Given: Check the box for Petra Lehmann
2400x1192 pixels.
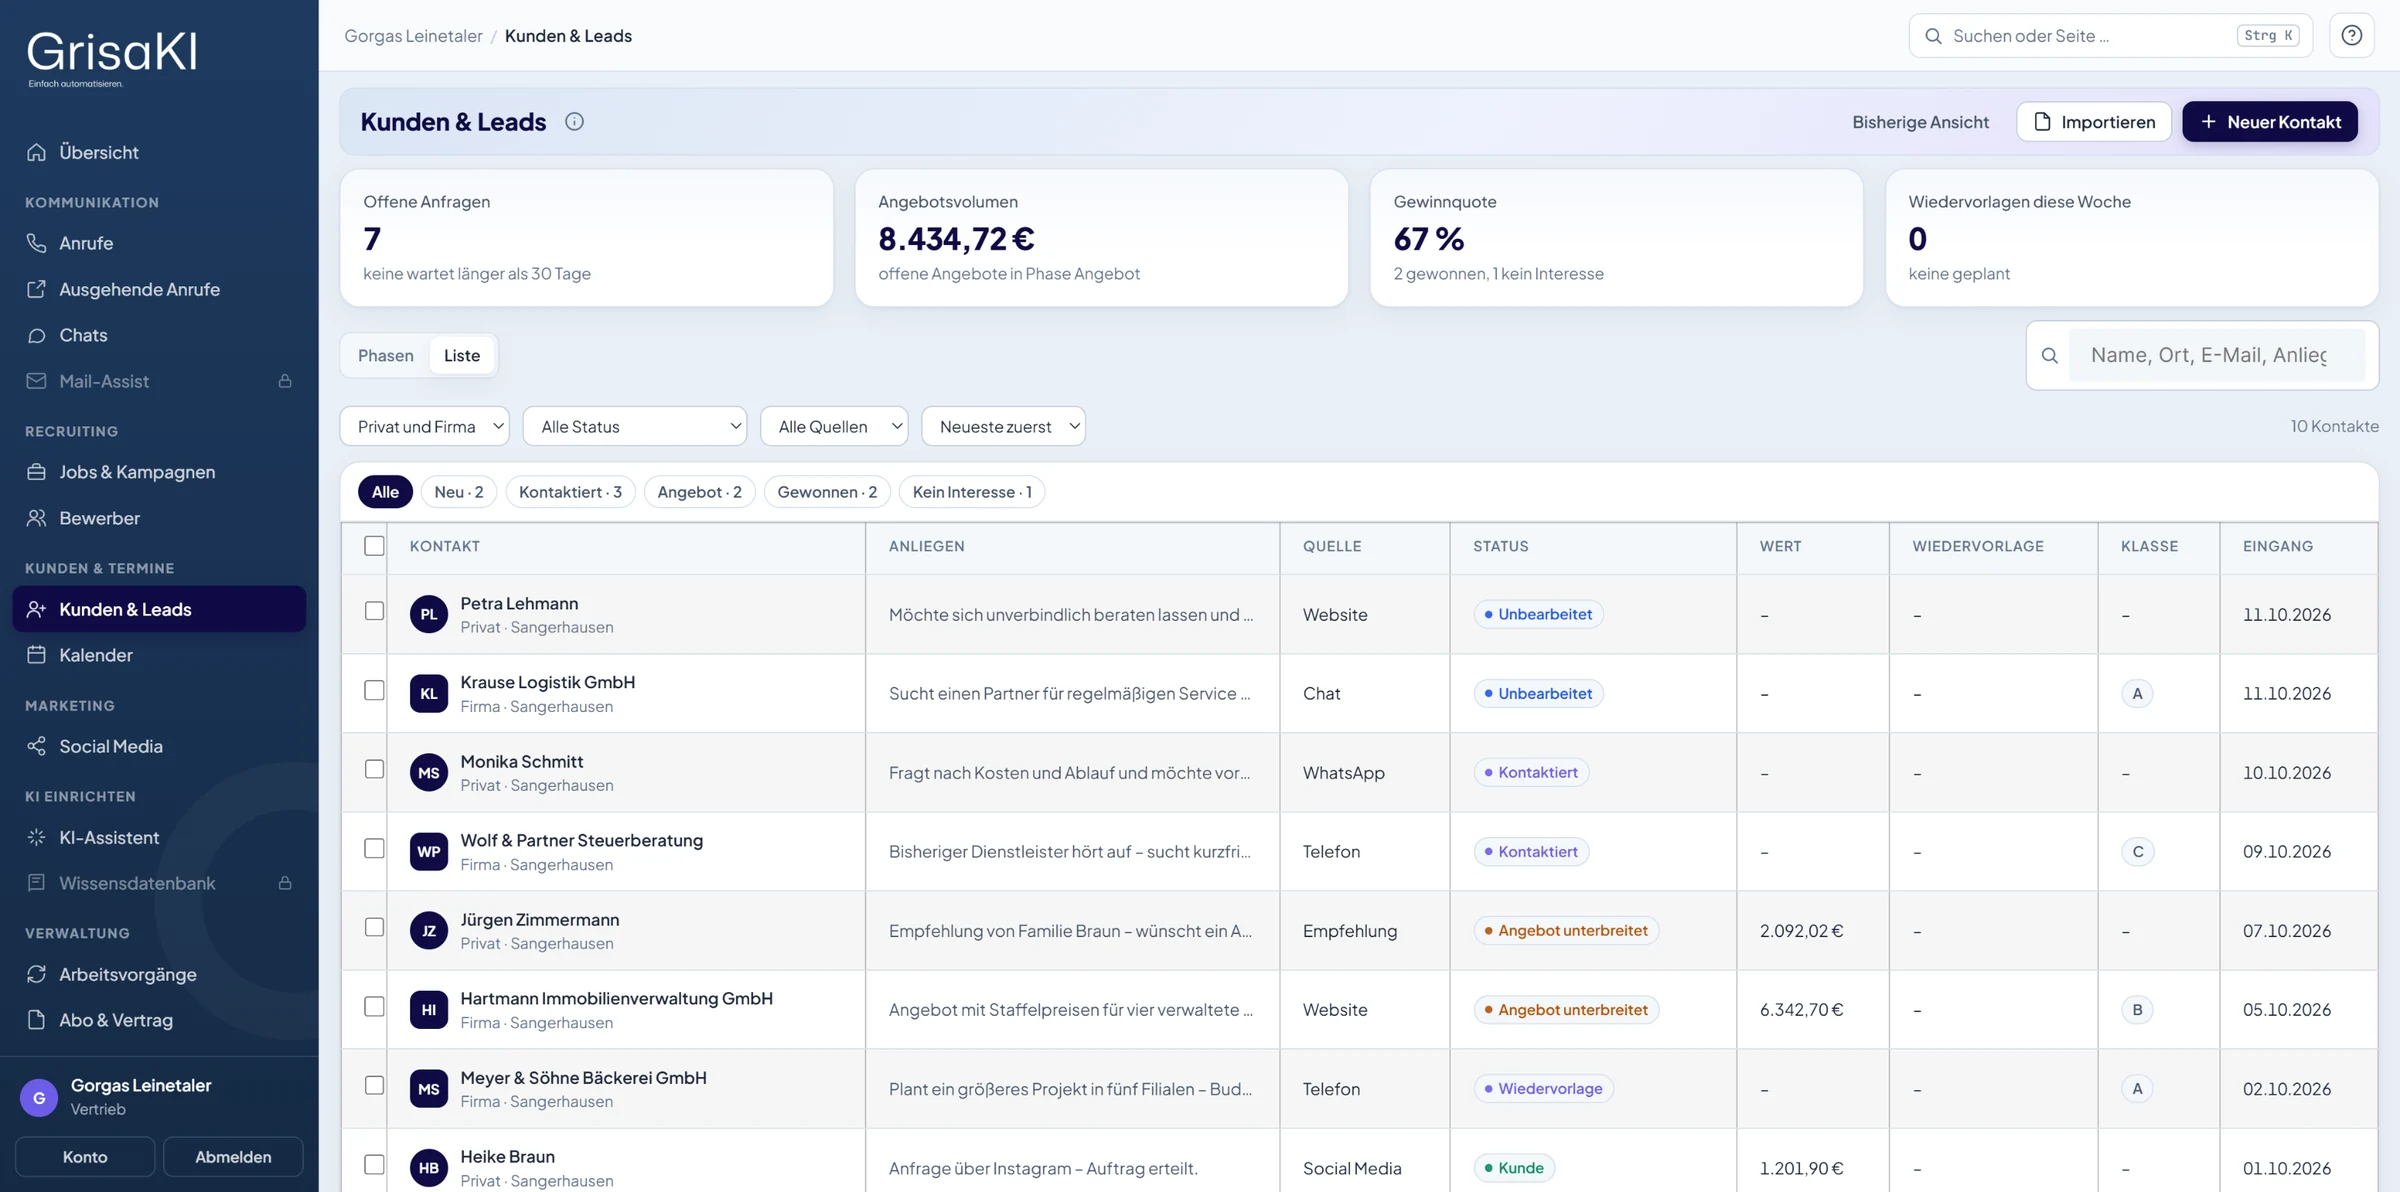Looking at the screenshot, I should pyautogui.click(x=374, y=611).
